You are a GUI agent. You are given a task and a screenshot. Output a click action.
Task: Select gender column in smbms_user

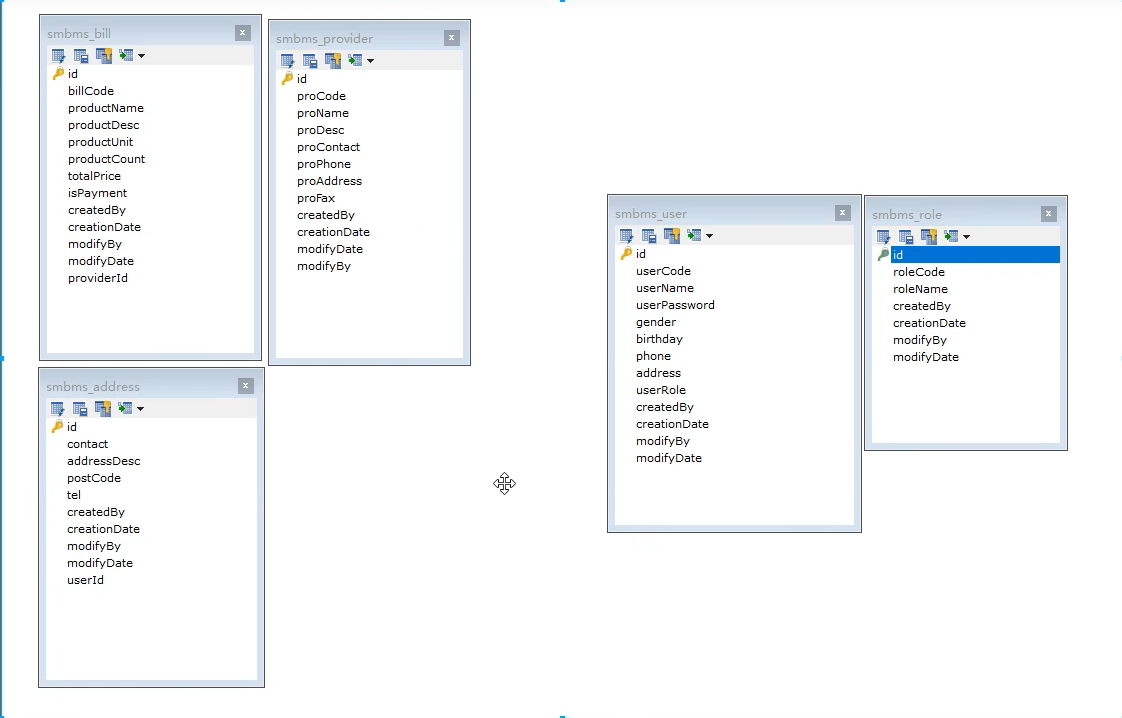(x=656, y=322)
